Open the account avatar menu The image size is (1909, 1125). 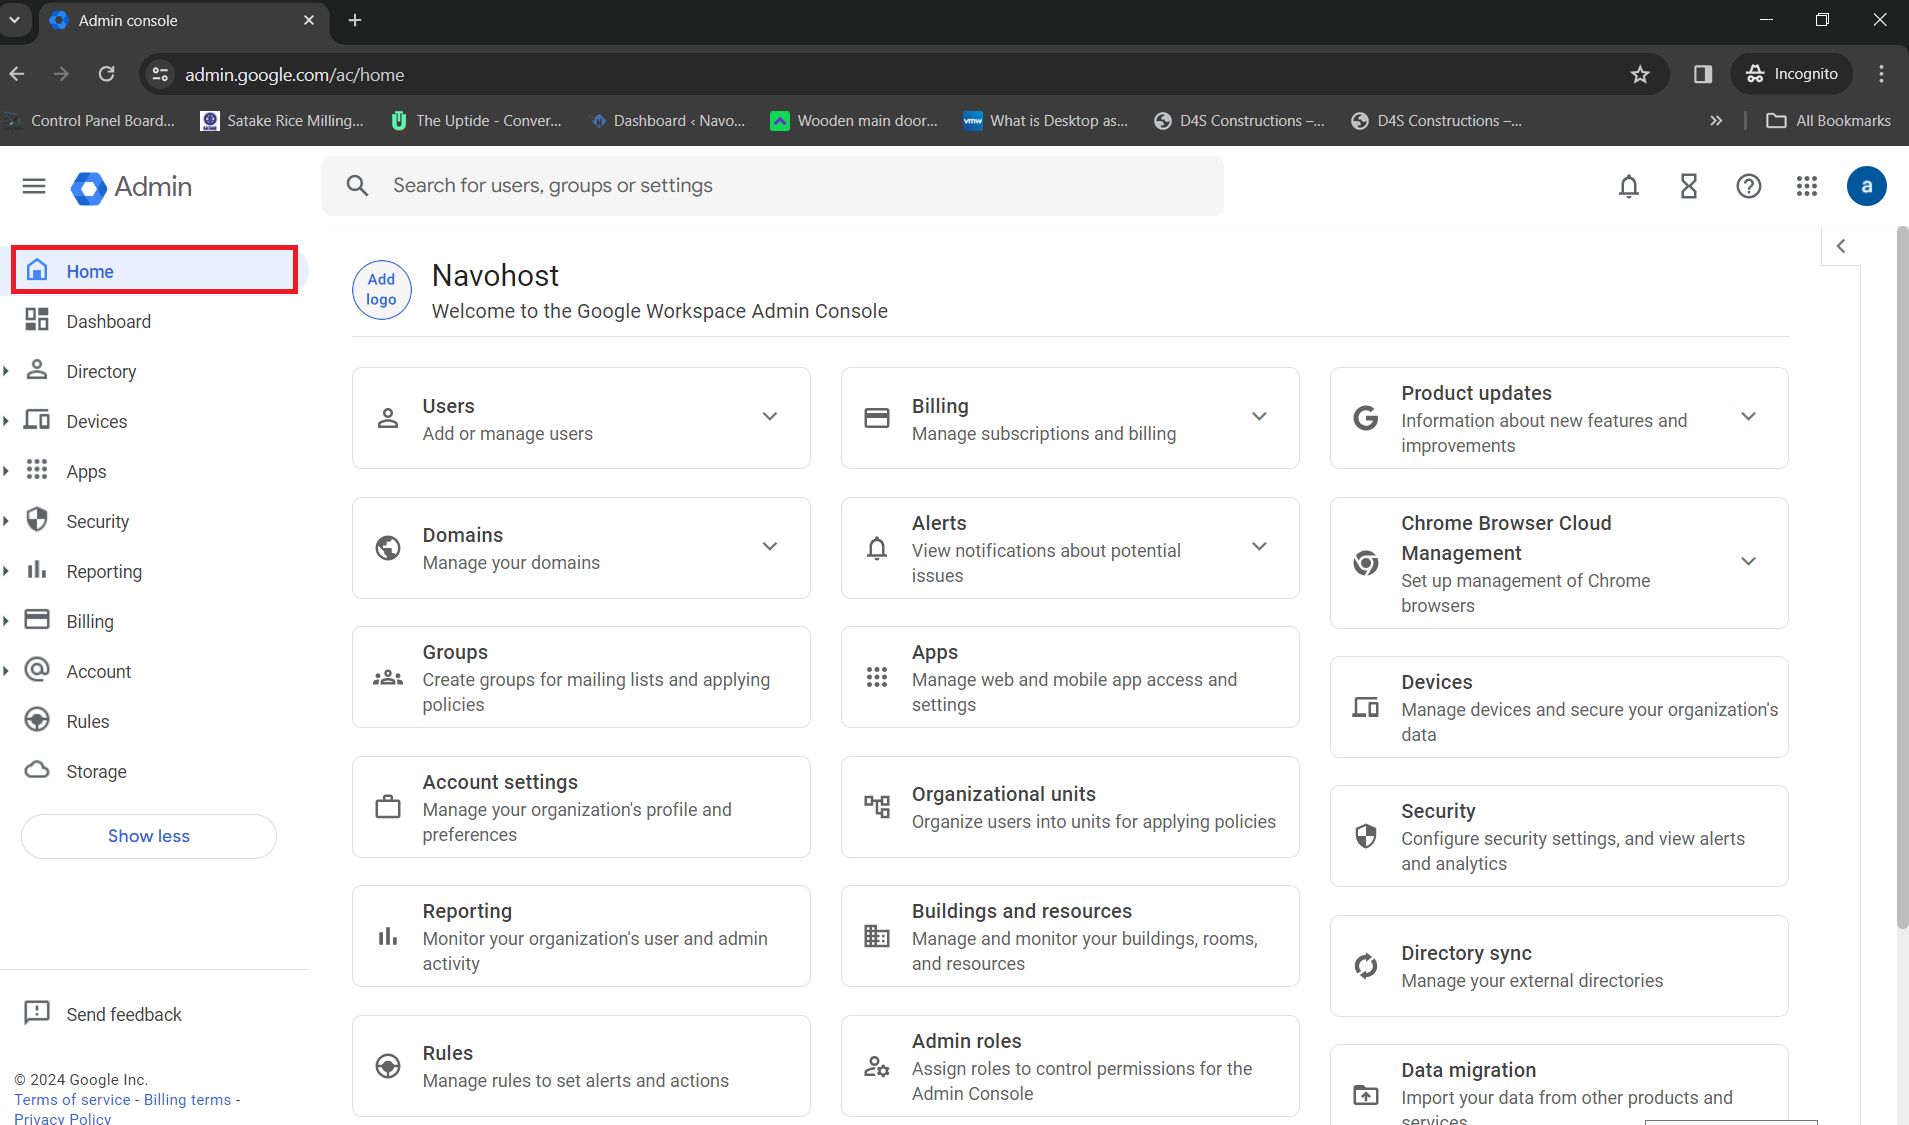coord(1867,186)
